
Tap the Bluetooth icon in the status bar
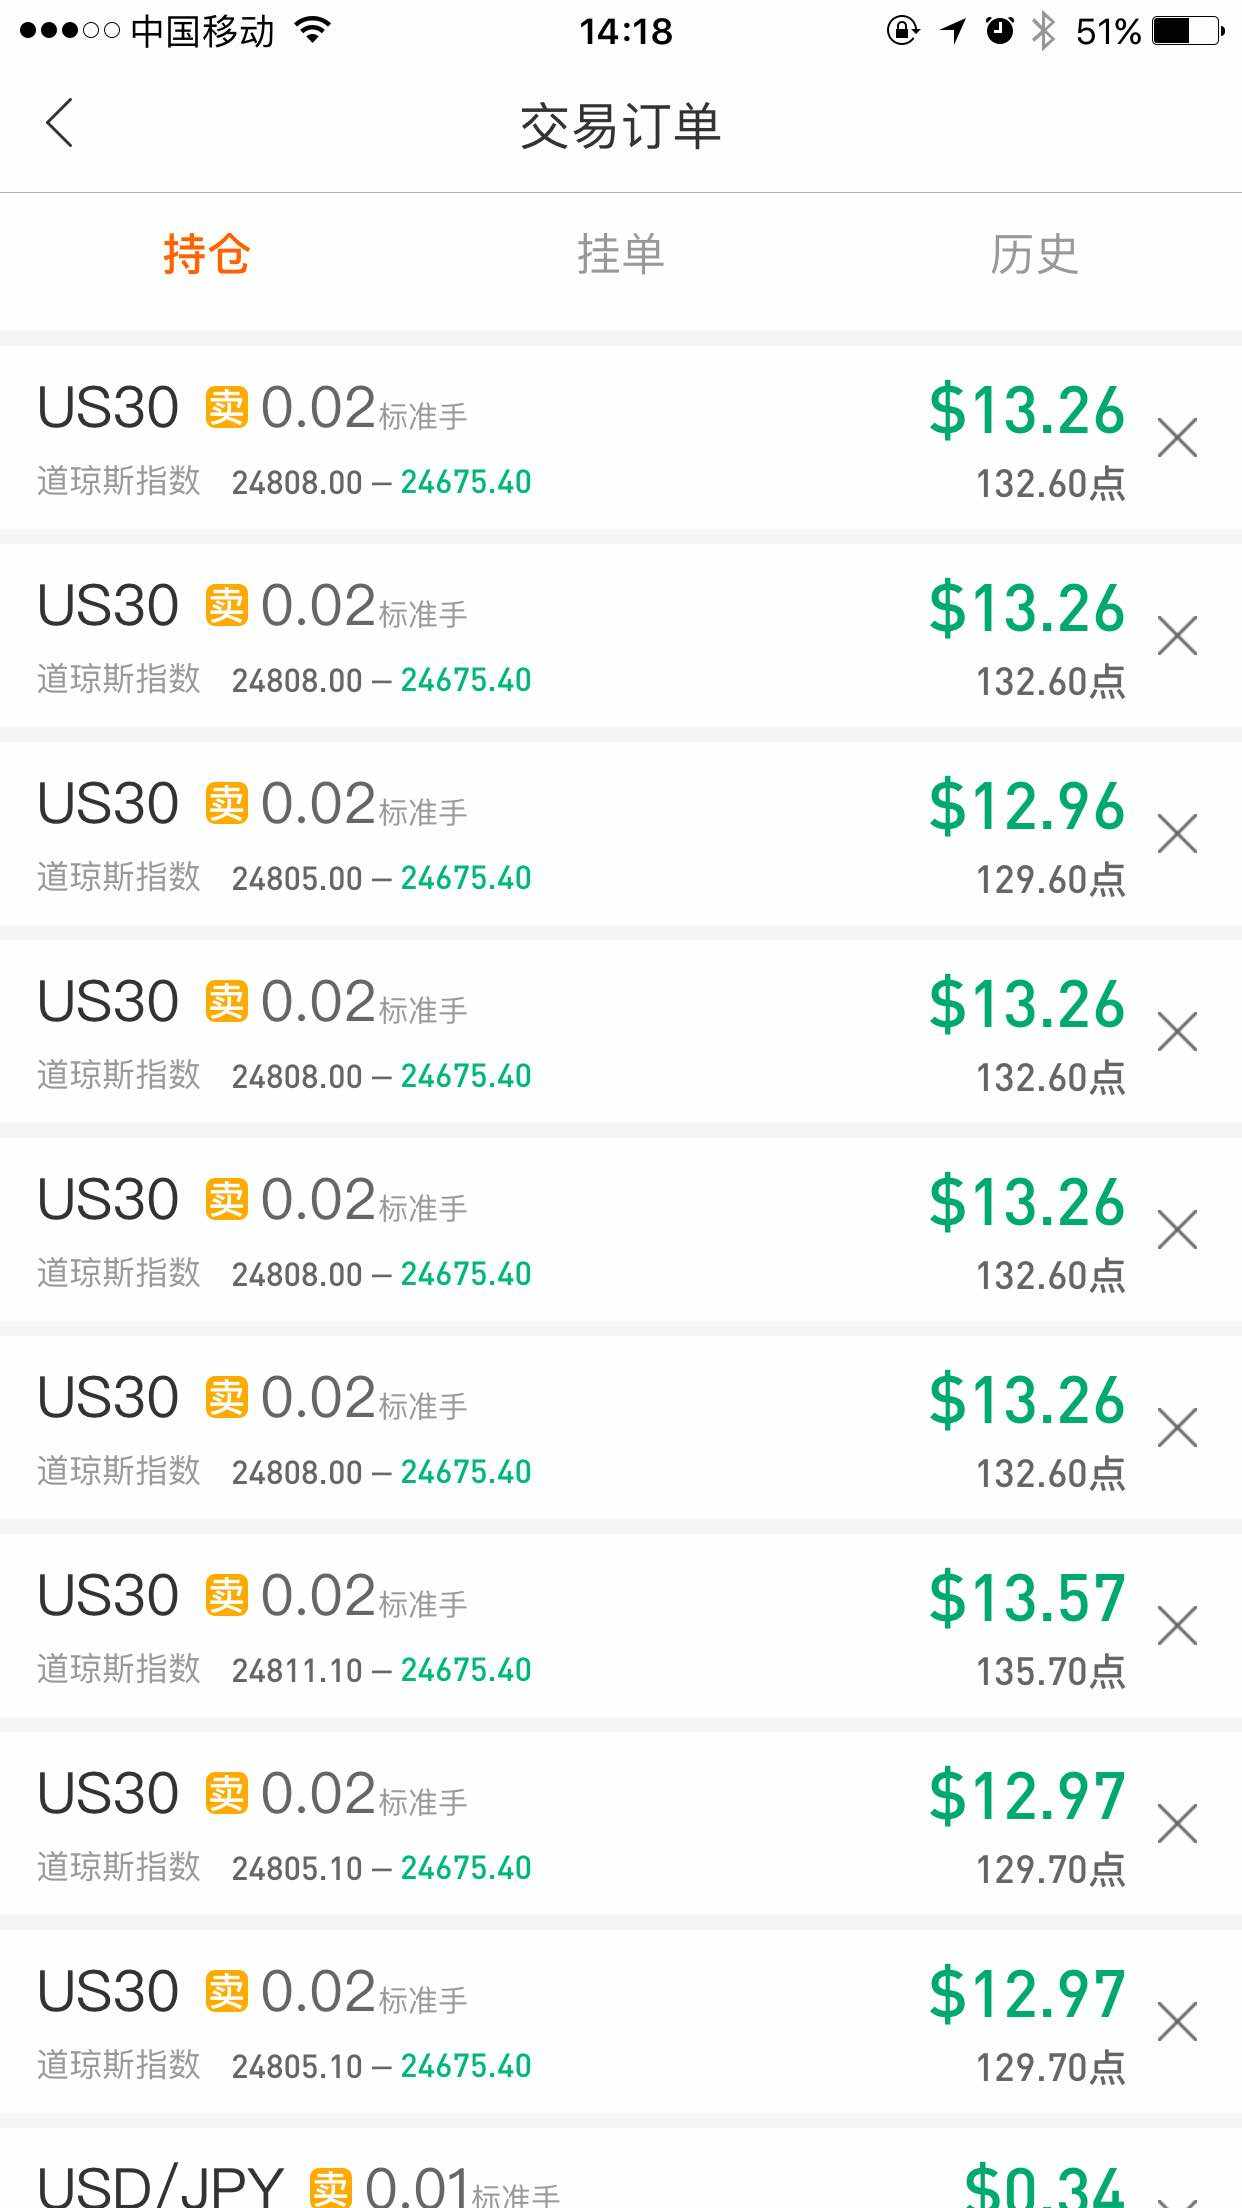1043,31
